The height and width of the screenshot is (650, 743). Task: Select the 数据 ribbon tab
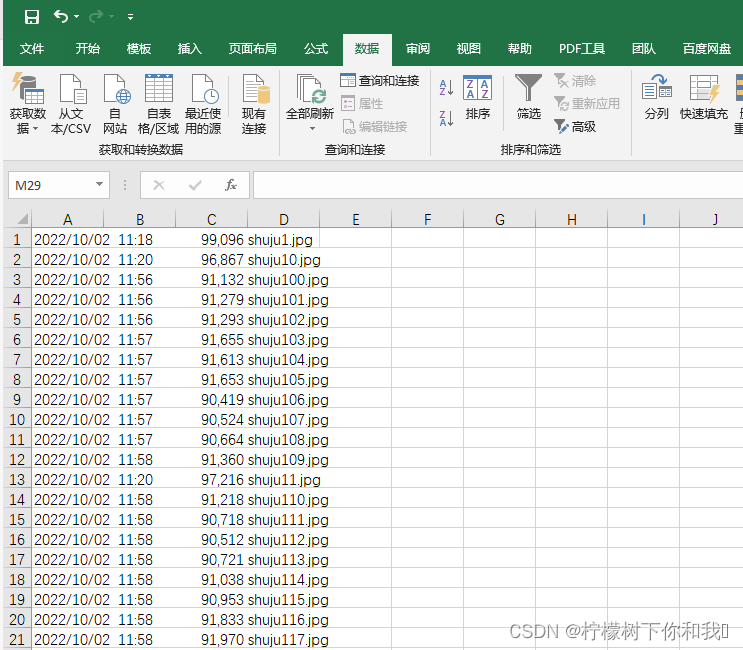point(367,49)
